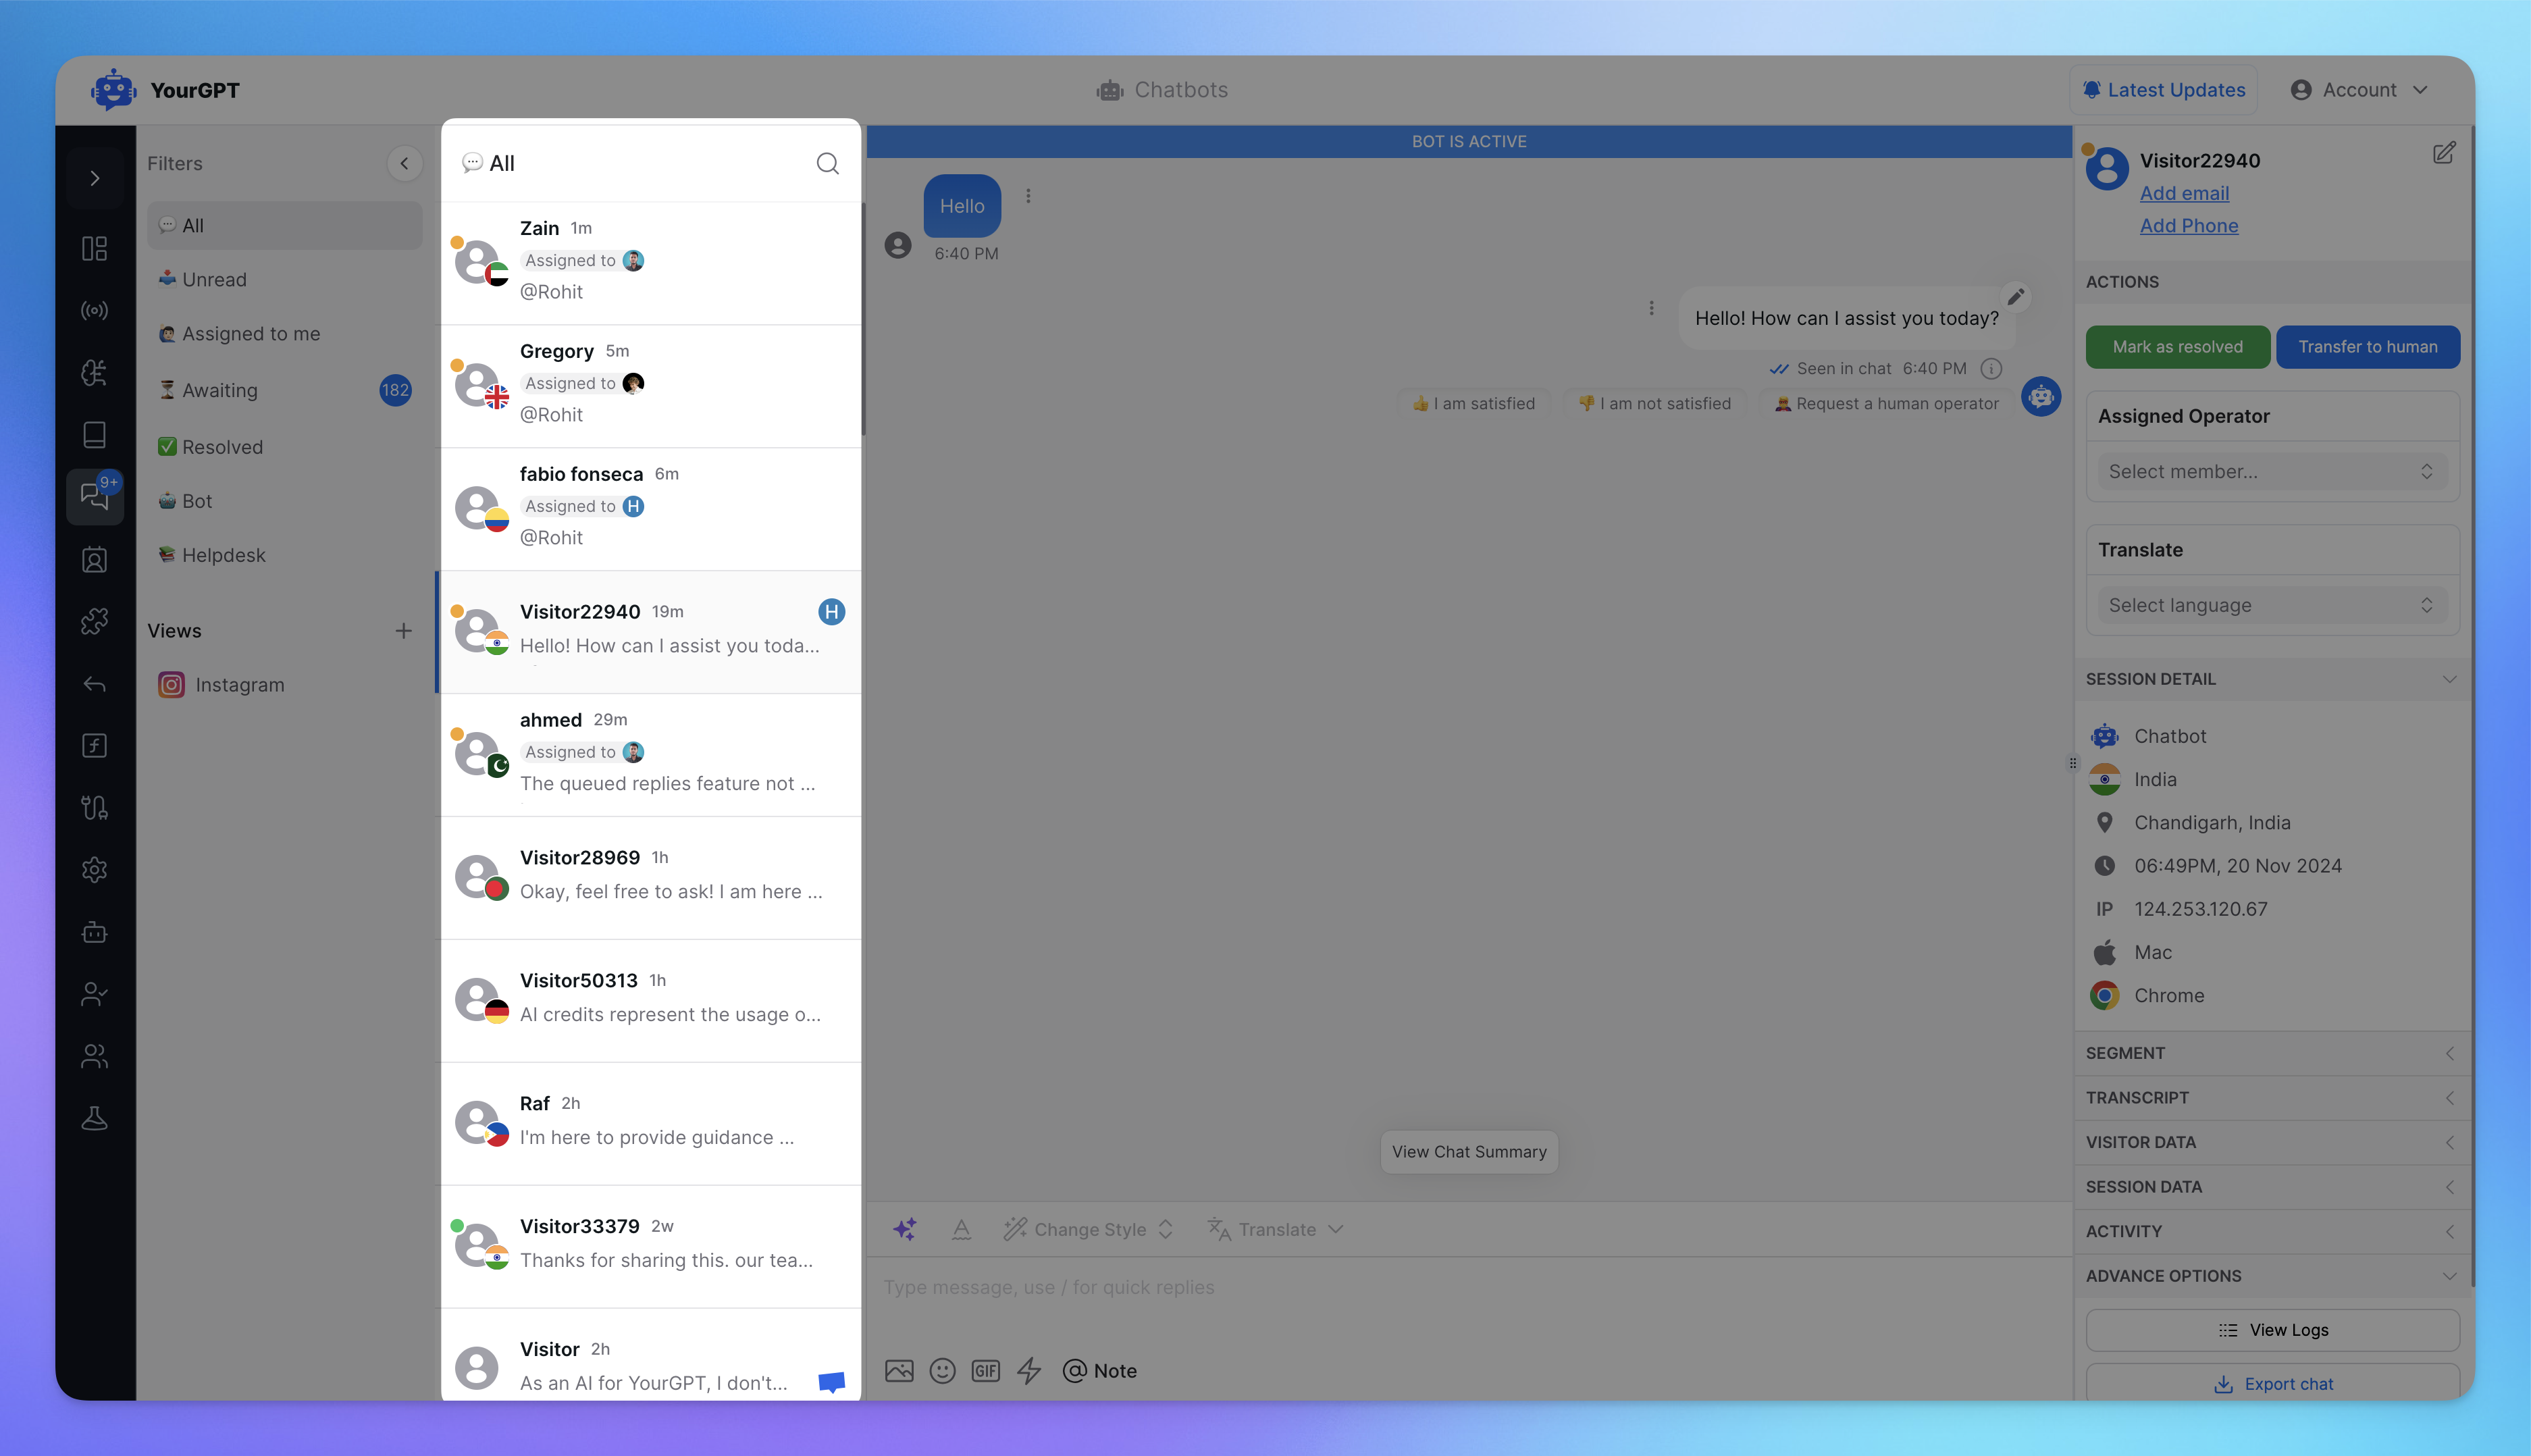Open the integrations puzzle icon in sidebar

pos(95,622)
